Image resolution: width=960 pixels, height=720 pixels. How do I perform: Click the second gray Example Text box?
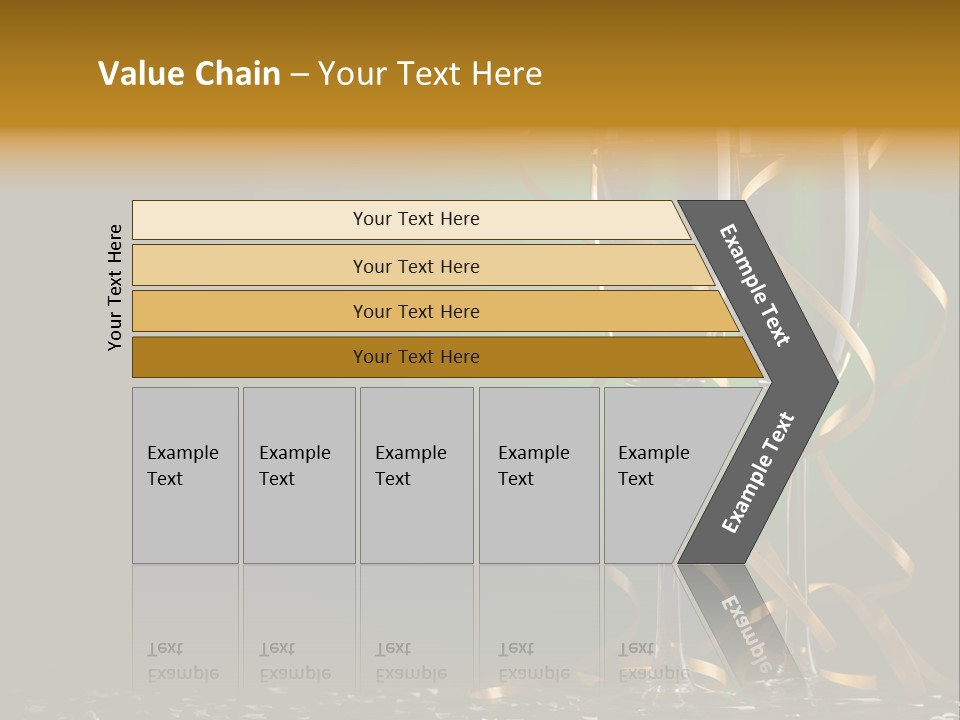(298, 475)
